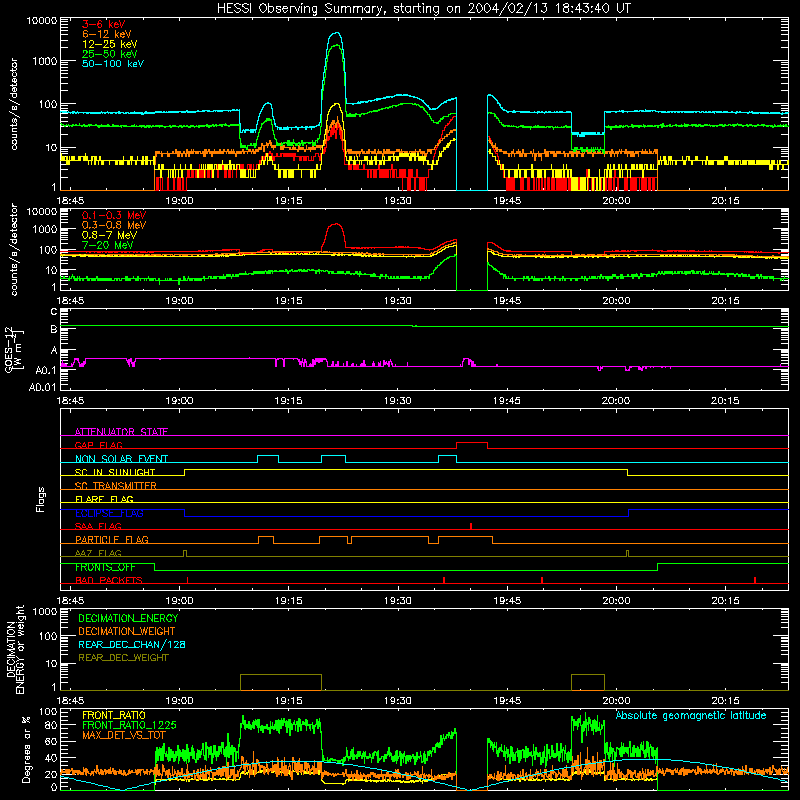
Task: Click the yellow FRONT_RATIO legend label
Action: (x=114, y=715)
